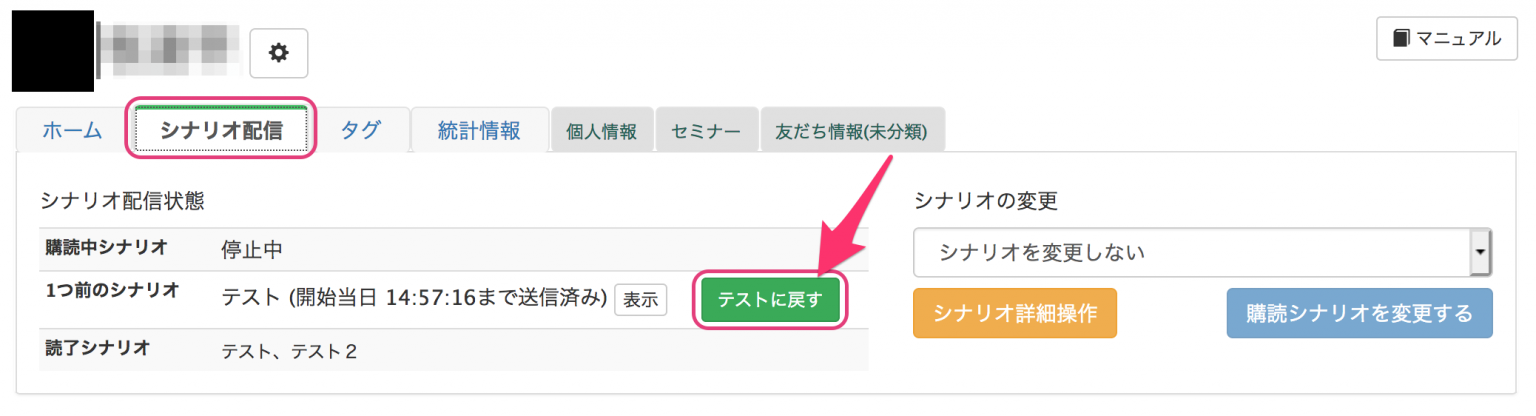Click the 表示 button beside previous scenario
Screen dimensions: 1536x416
point(641,299)
